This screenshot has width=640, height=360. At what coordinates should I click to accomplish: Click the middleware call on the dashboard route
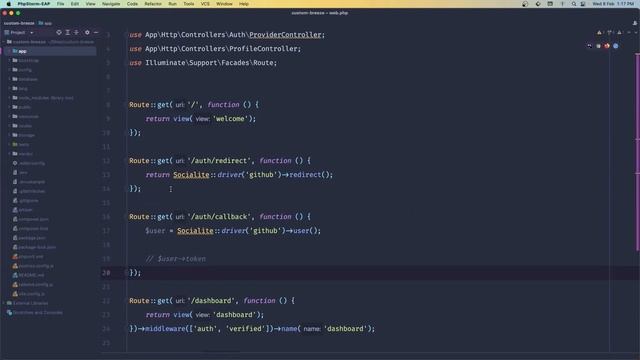click(165, 329)
